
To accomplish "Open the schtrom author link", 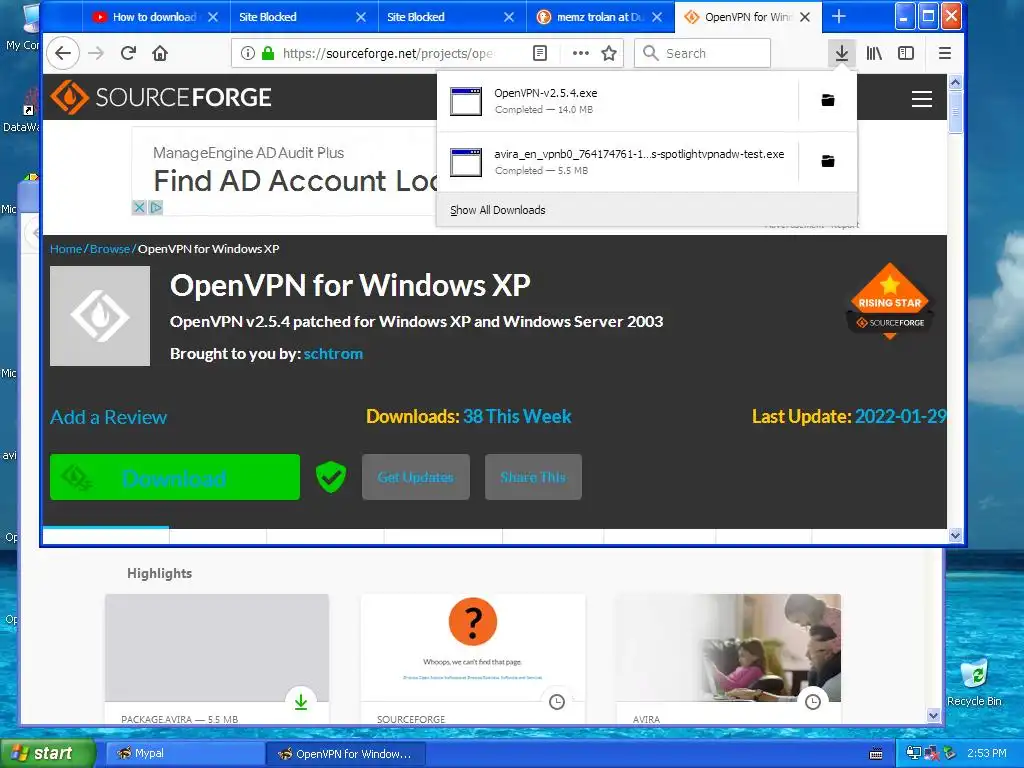I will pyautogui.click(x=333, y=353).
